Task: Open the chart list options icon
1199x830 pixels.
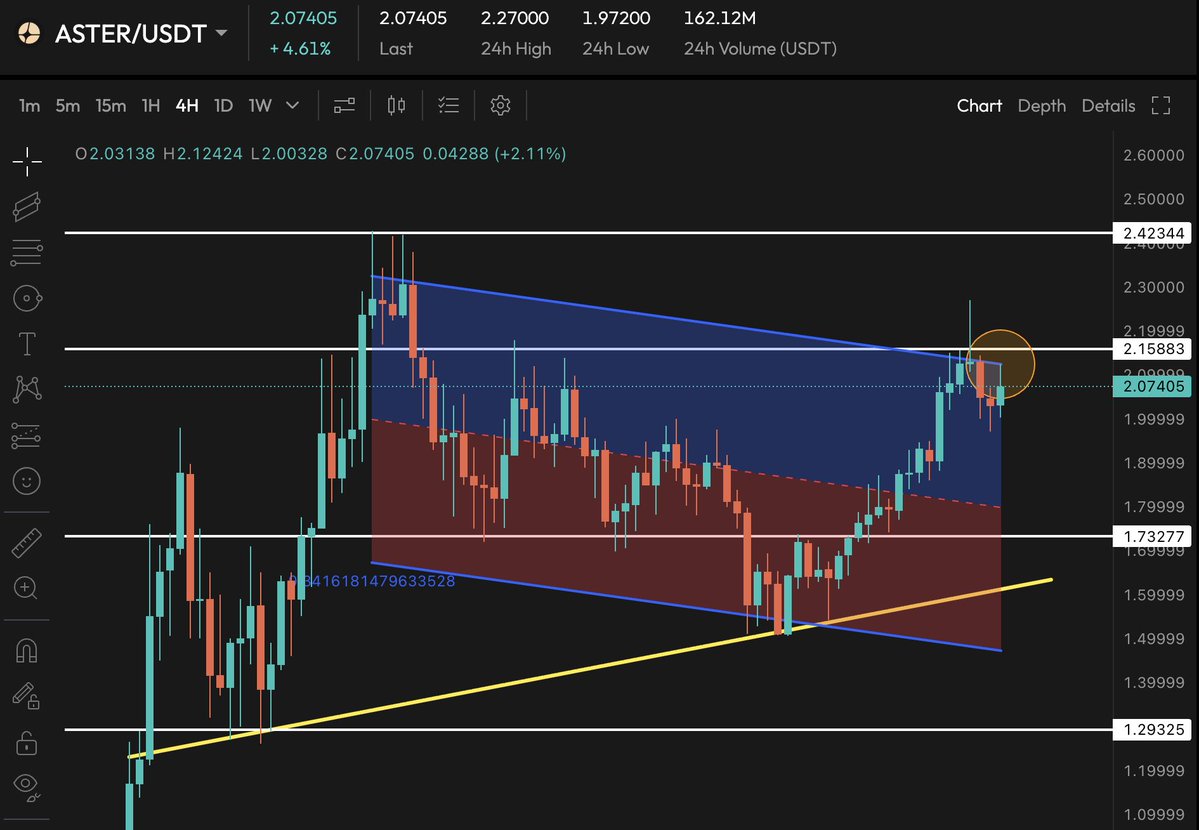Action: pos(448,106)
